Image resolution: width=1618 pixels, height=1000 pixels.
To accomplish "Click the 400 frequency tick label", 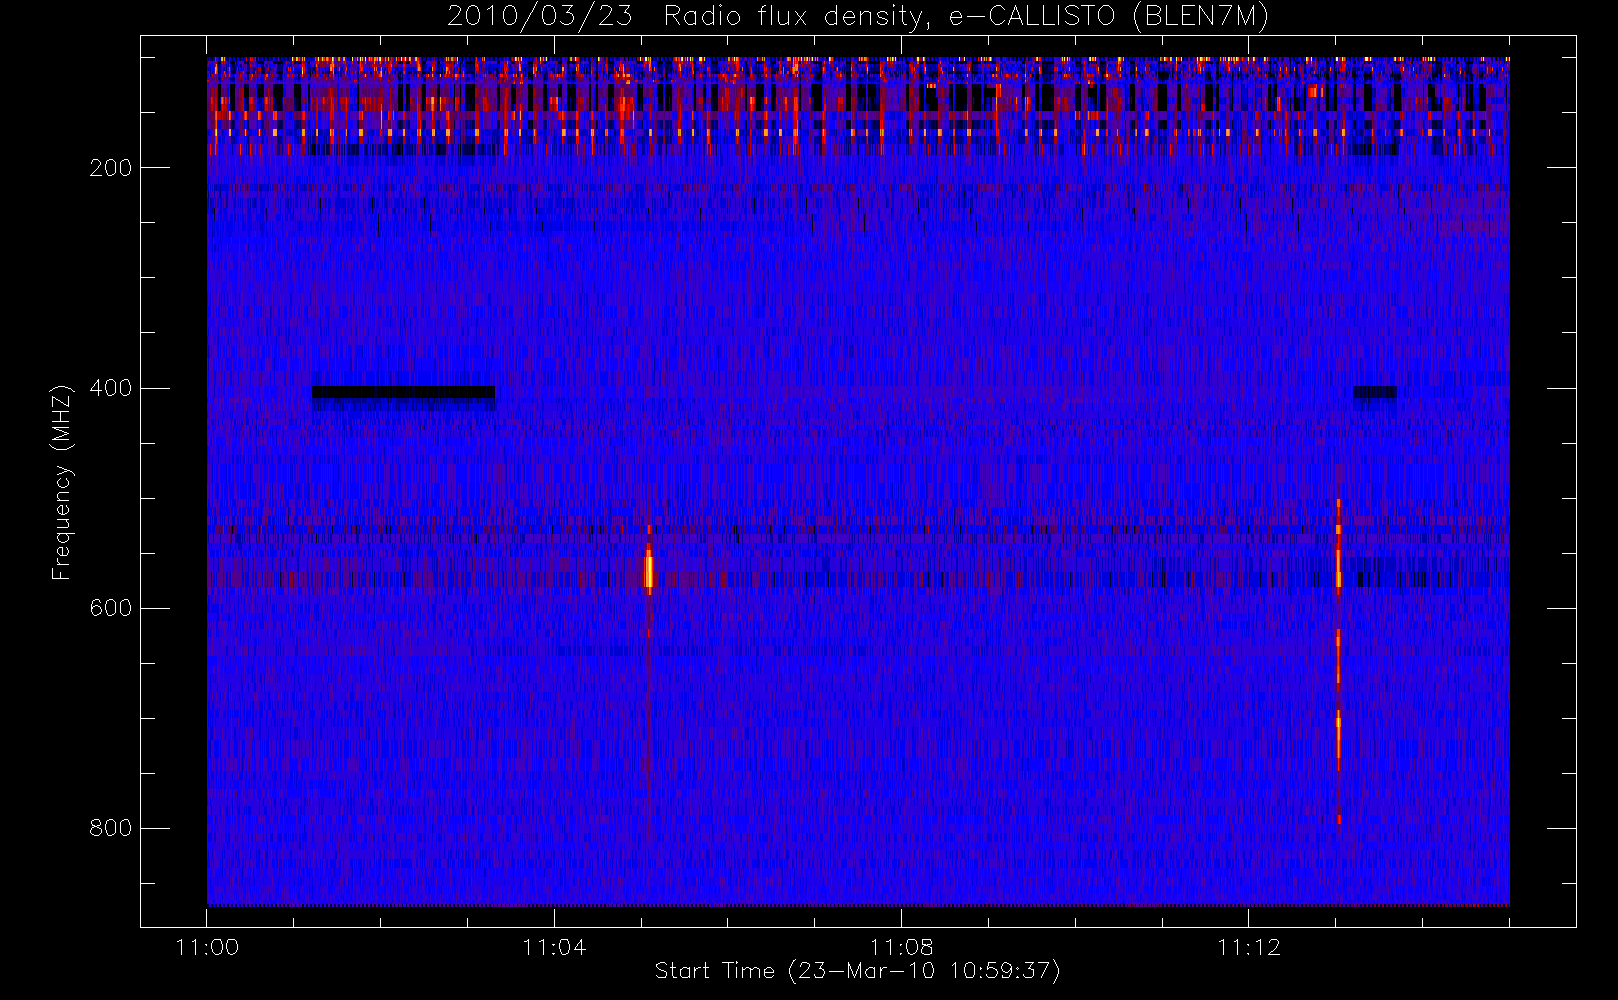I will point(111,388).
